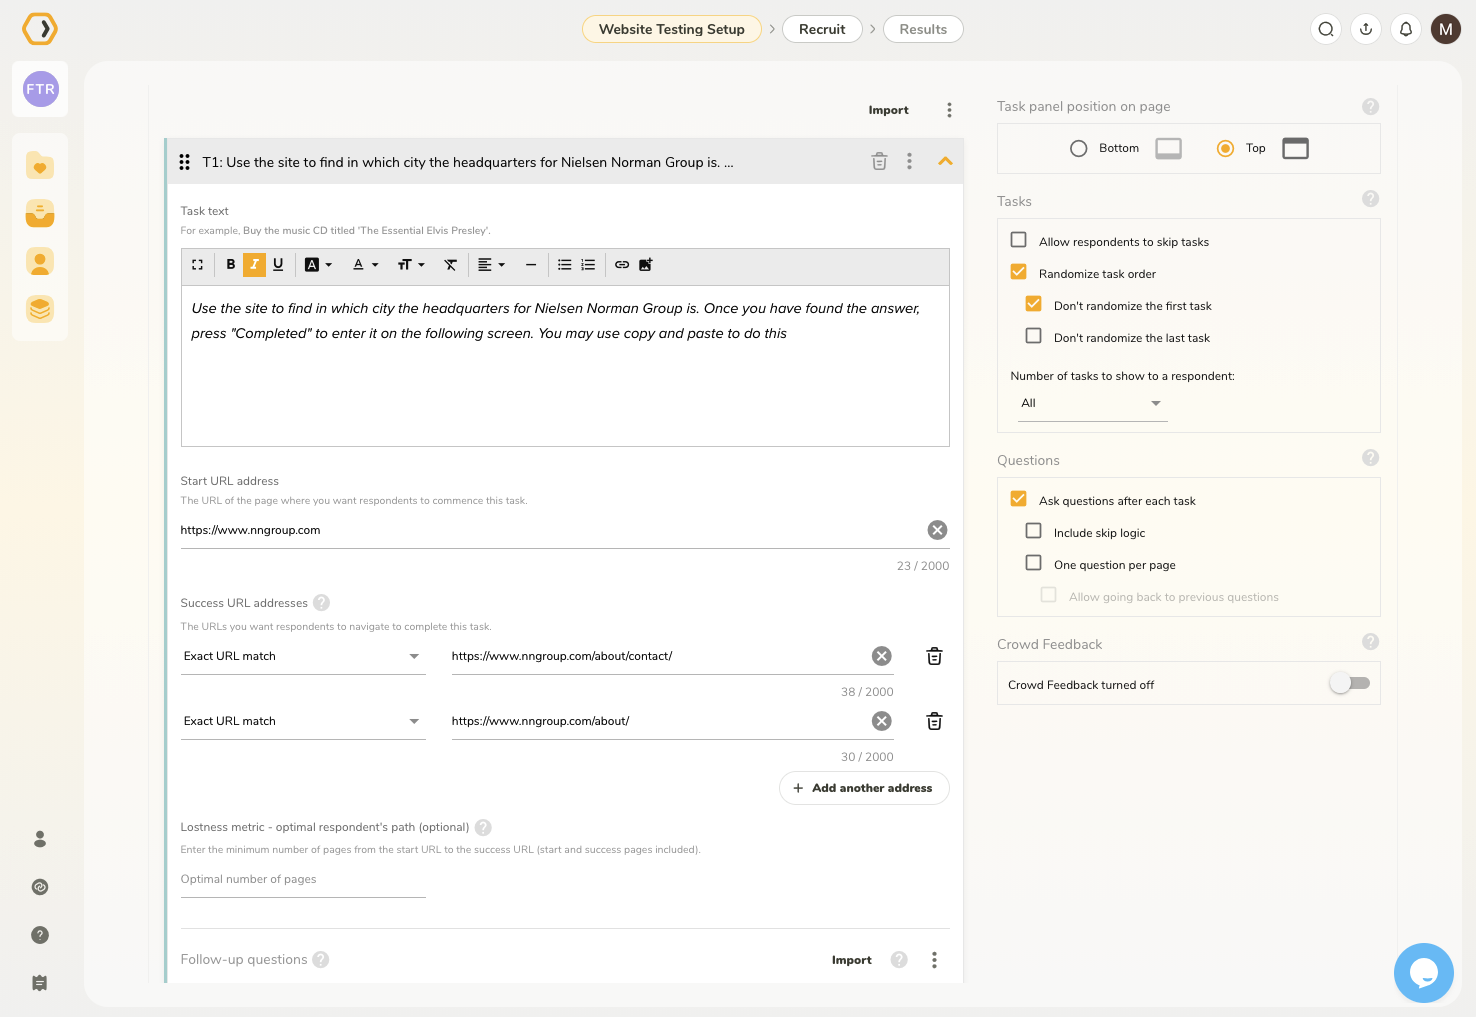Click the help question mark in sidebar
Image resolution: width=1476 pixels, height=1017 pixels.
(x=40, y=935)
